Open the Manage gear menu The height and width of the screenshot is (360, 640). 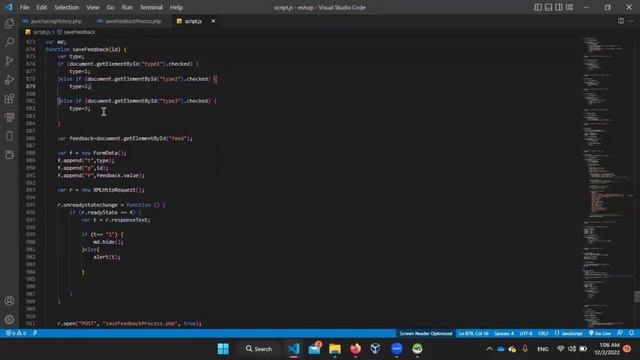9,319
